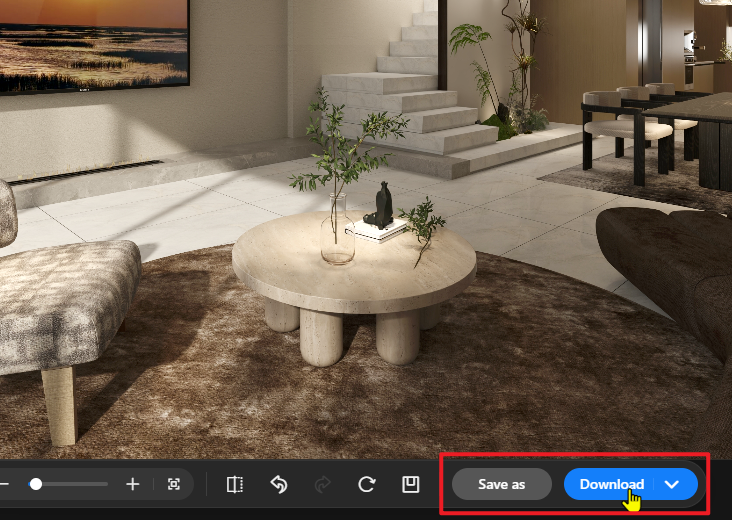Click the Save as button
Screen dimensions: 732x520
[x=501, y=484]
